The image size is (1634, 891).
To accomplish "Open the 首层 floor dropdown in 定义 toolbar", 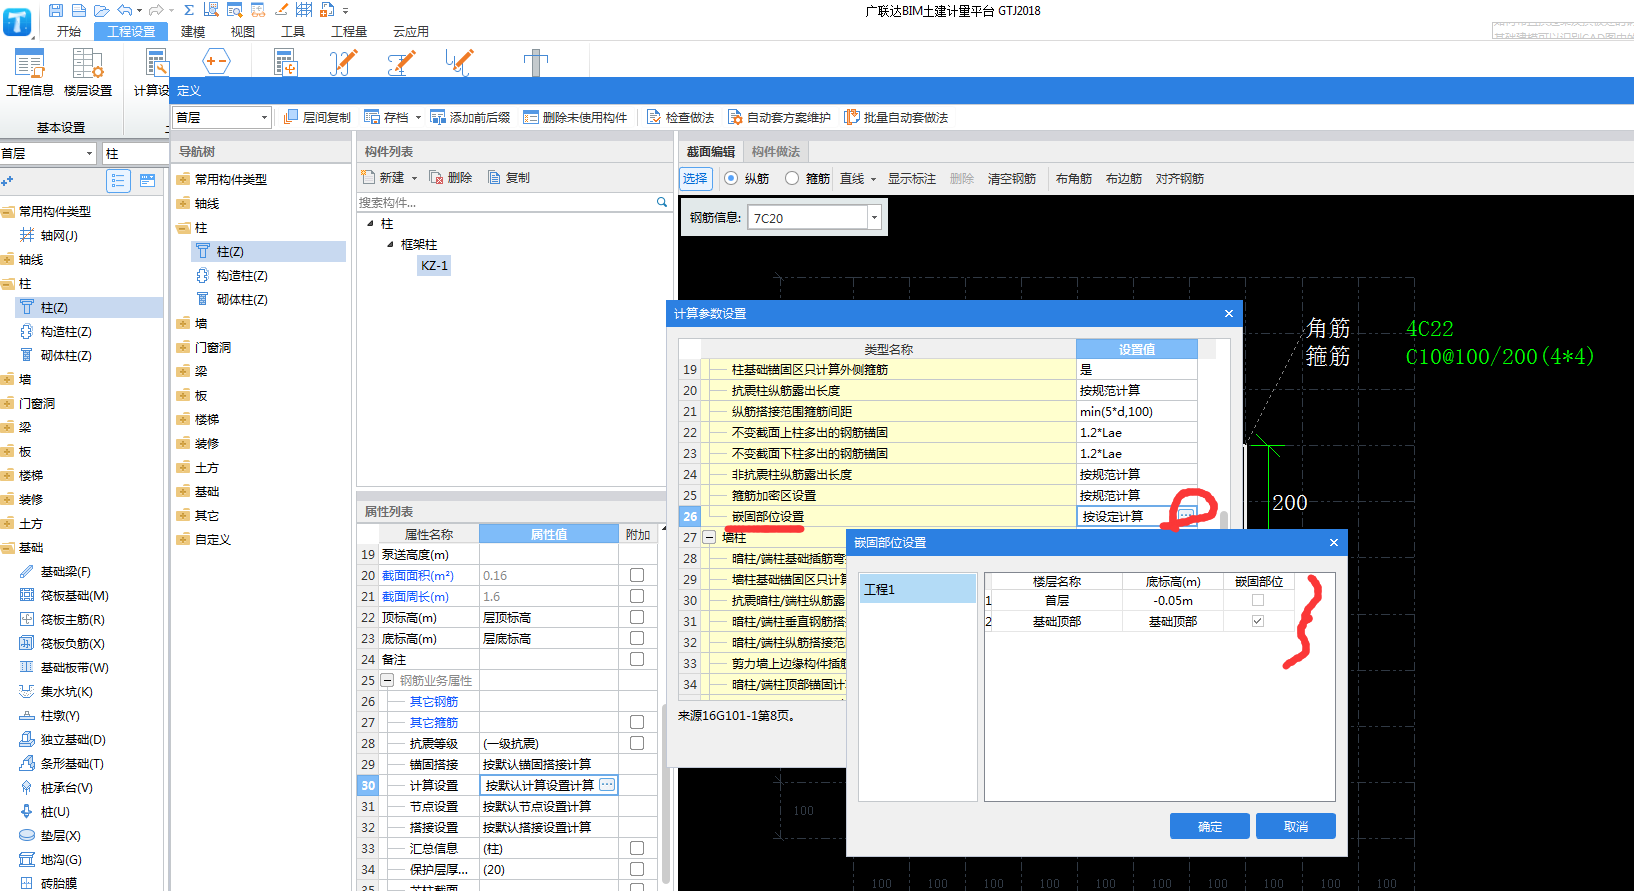I will click(264, 117).
